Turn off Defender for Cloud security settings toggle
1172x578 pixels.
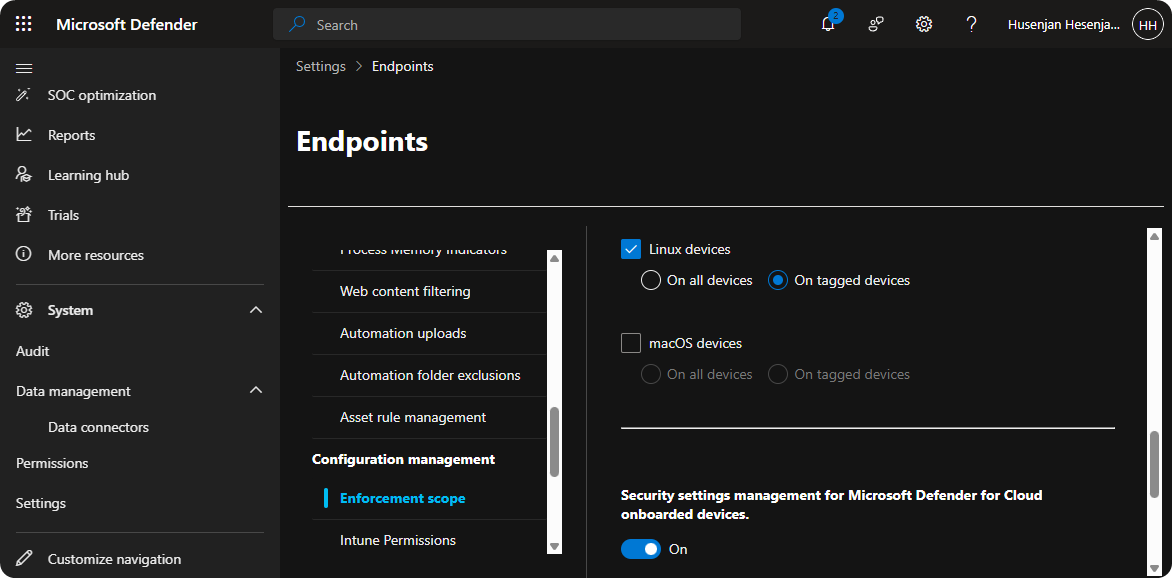pyautogui.click(x=641, y=549)
